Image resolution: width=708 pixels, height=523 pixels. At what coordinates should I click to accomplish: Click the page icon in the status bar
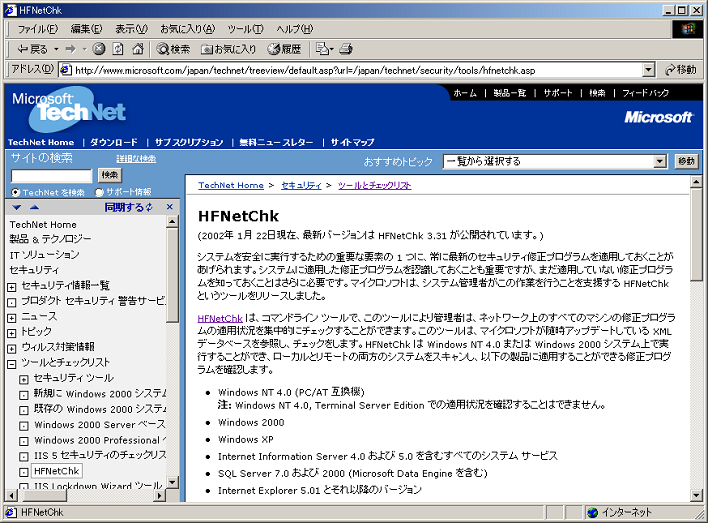coord(11,512)
